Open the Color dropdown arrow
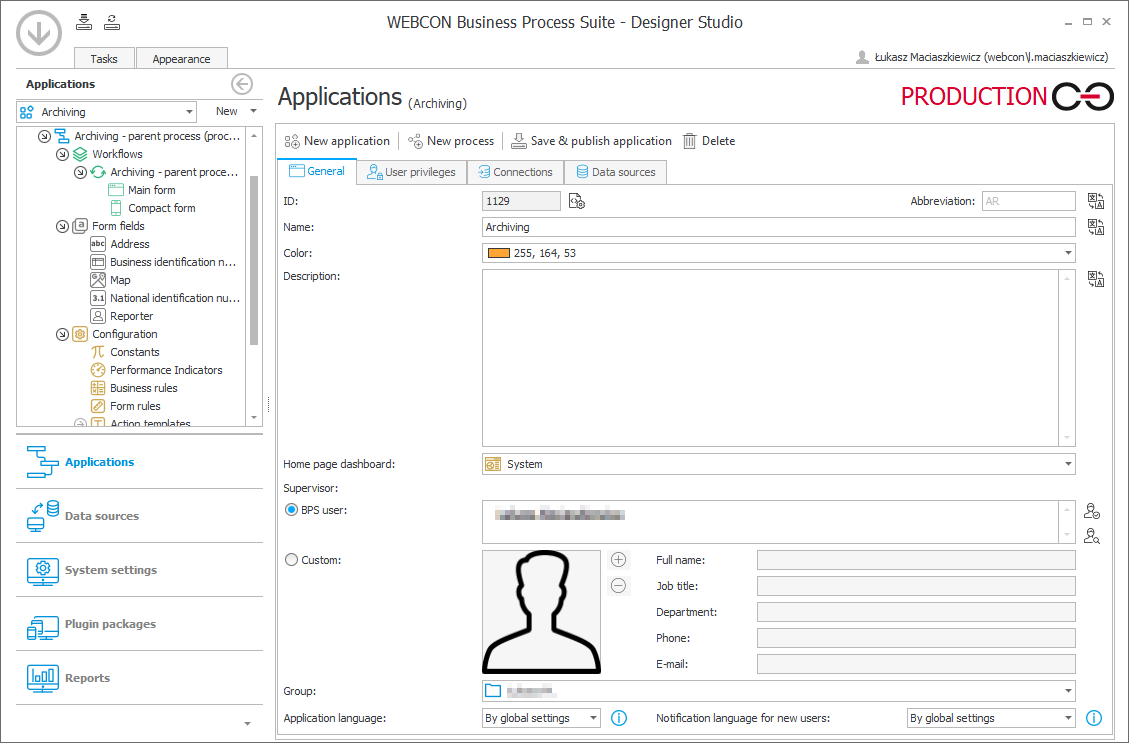This screenshot has width=1129, height=743. pyautogui.click(x=1068, y=253)
